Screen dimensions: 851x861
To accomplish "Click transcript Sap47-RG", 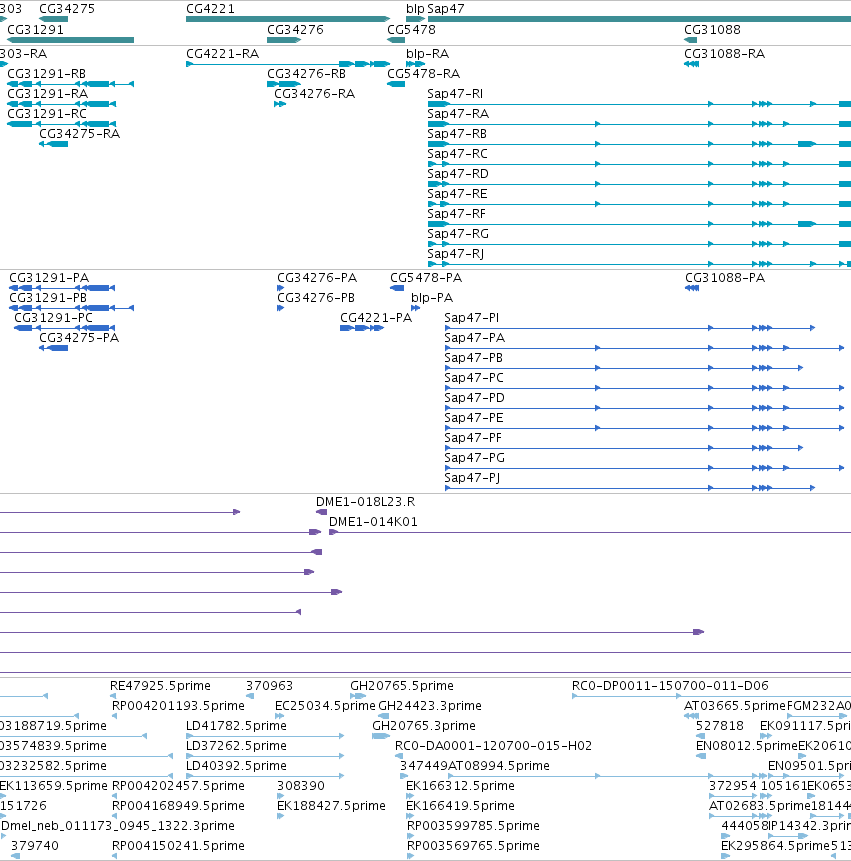I will click(458, 234).
